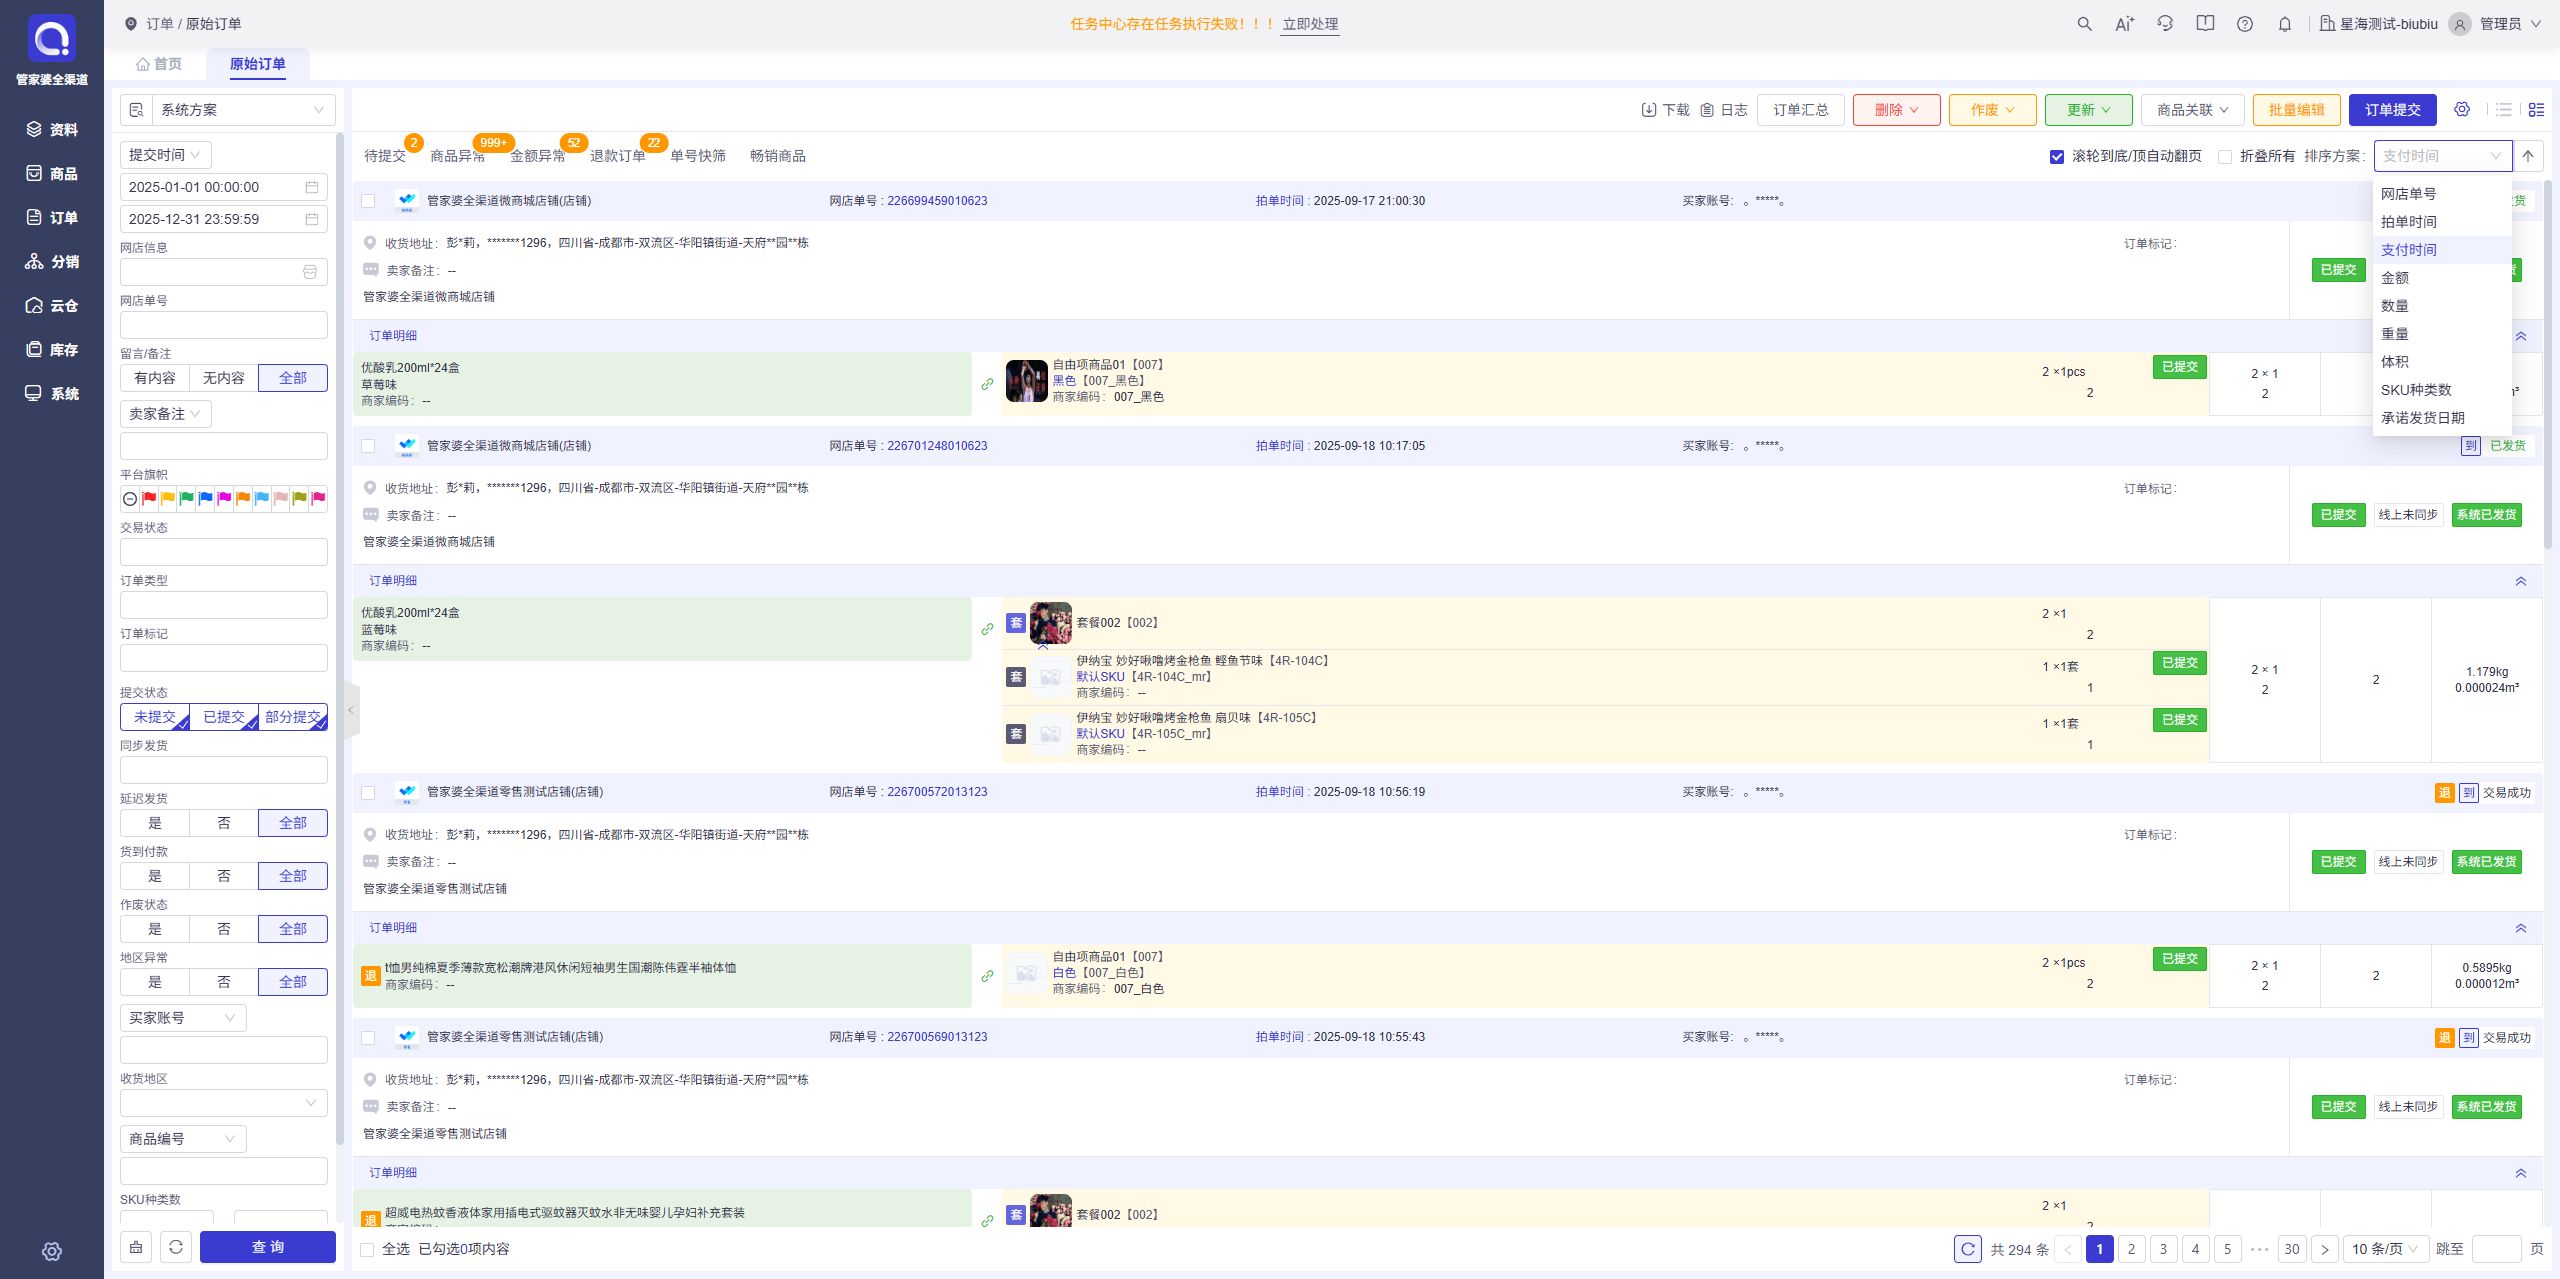Image resolution: width=2560 pixels, height=1279 pixels.
Task: Toggle 未提交 submission status filter
Action: coord(155,717)
